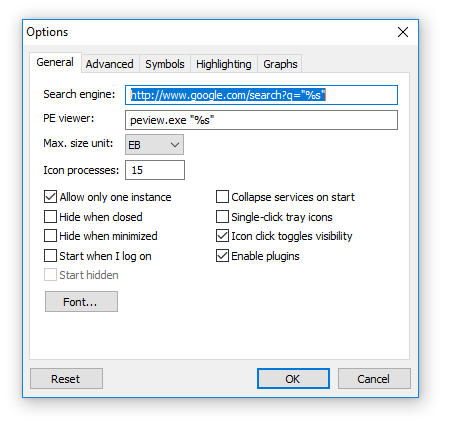Select the Highlighting tab
The width and height of the screenshot is (450, 423).
(224, 64)
